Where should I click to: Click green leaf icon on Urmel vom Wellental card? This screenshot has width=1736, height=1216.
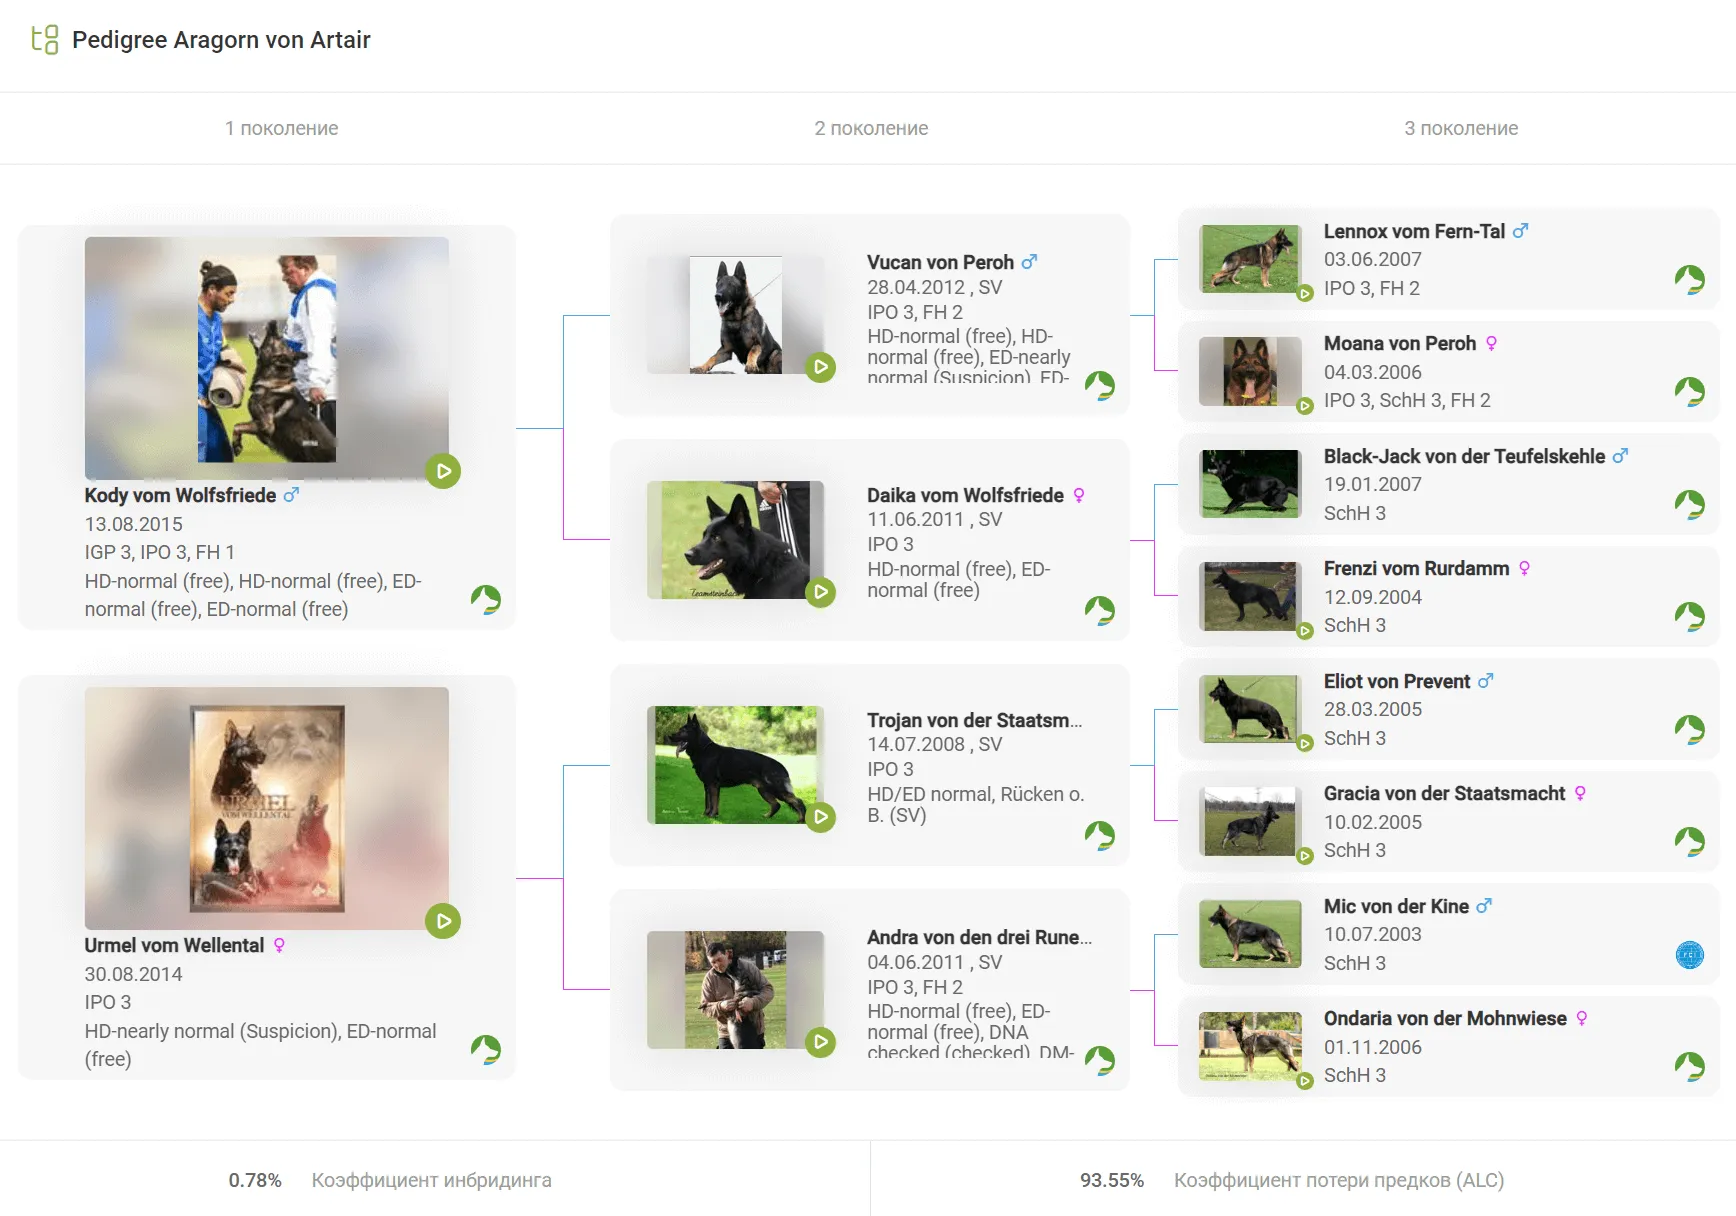click(x=486, y=1049)
